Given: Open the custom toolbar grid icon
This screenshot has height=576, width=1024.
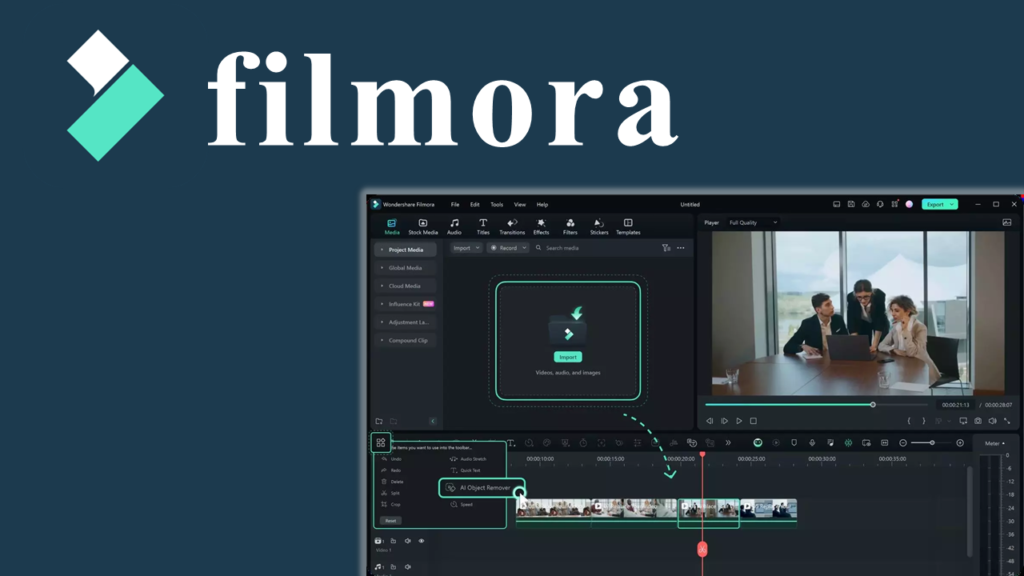Looking at the screenshot, I should 381,443.
